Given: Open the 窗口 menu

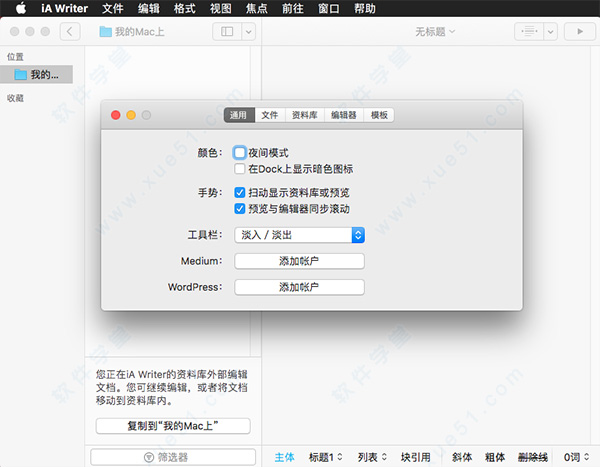Looking at the screenshot, I should [328, 8].
